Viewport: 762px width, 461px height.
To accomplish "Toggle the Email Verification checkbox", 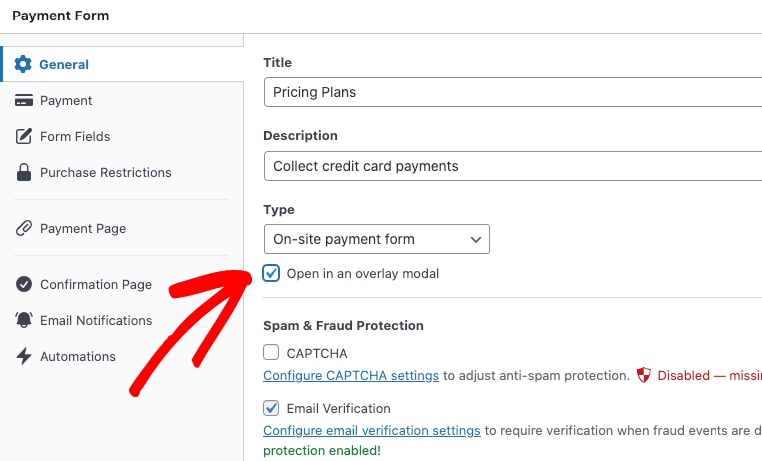I will [271, 408].
